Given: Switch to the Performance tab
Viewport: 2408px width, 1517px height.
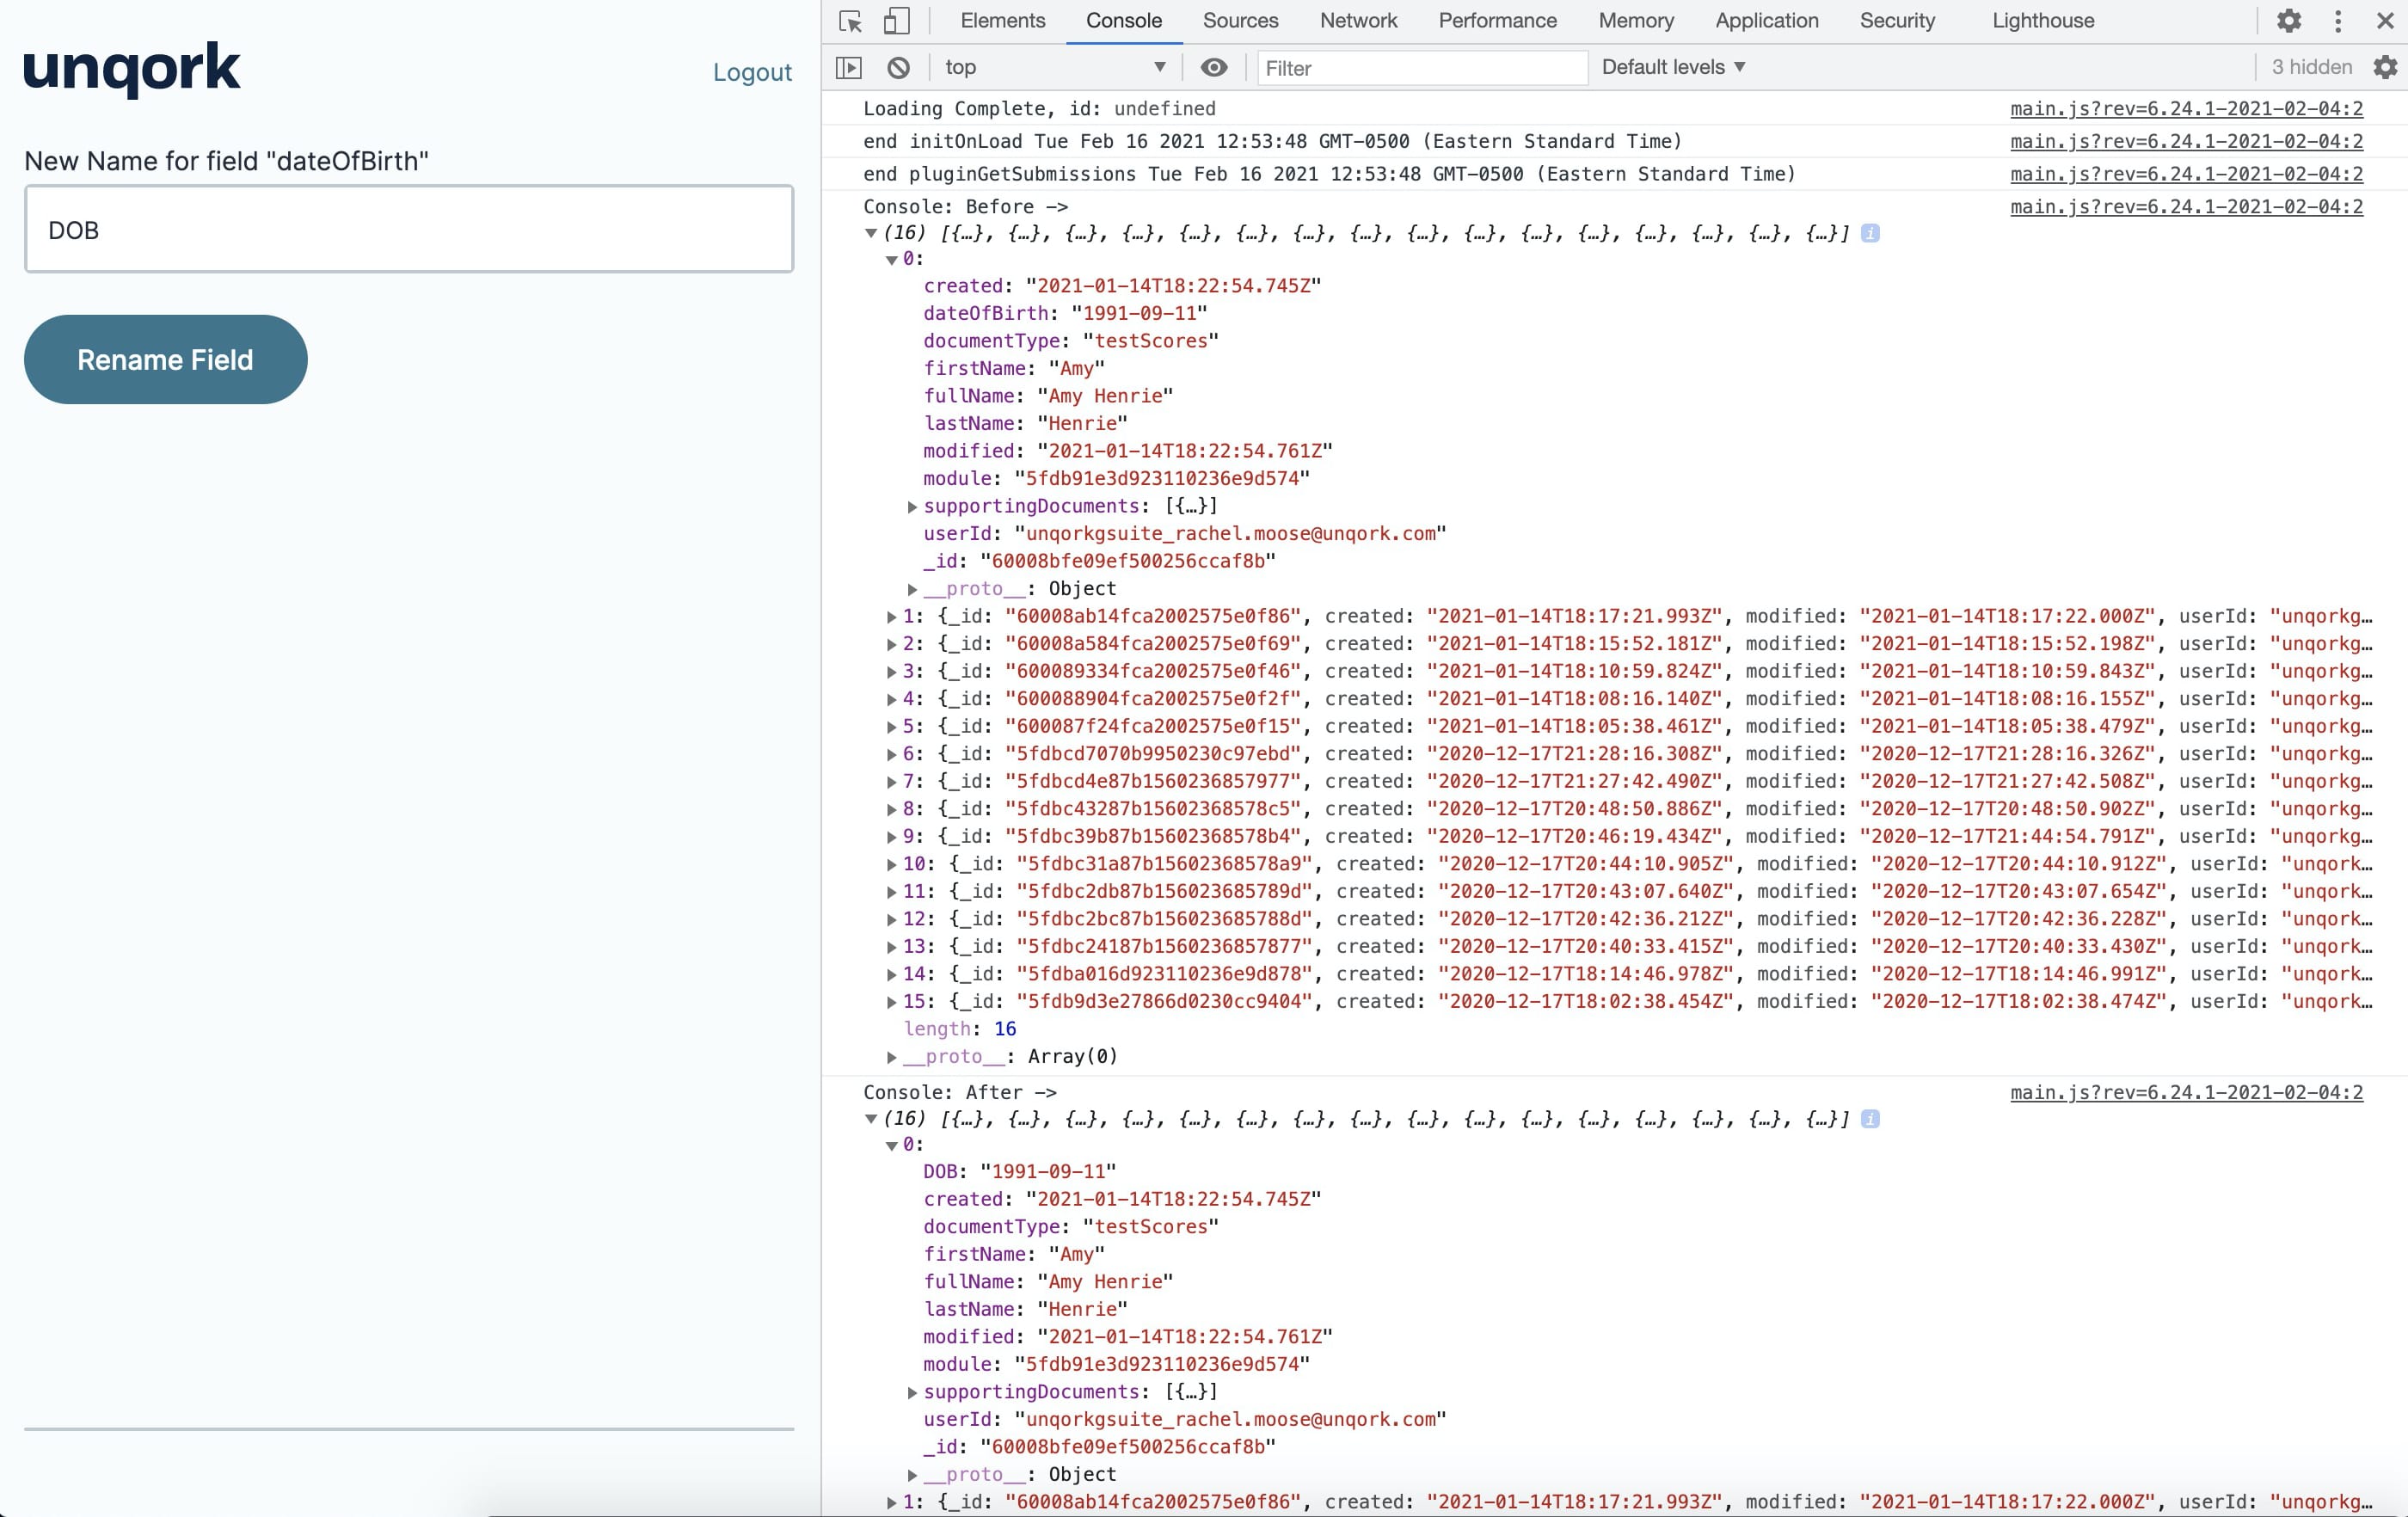Looking at the screenshot, I should (x=1497, y=21).
